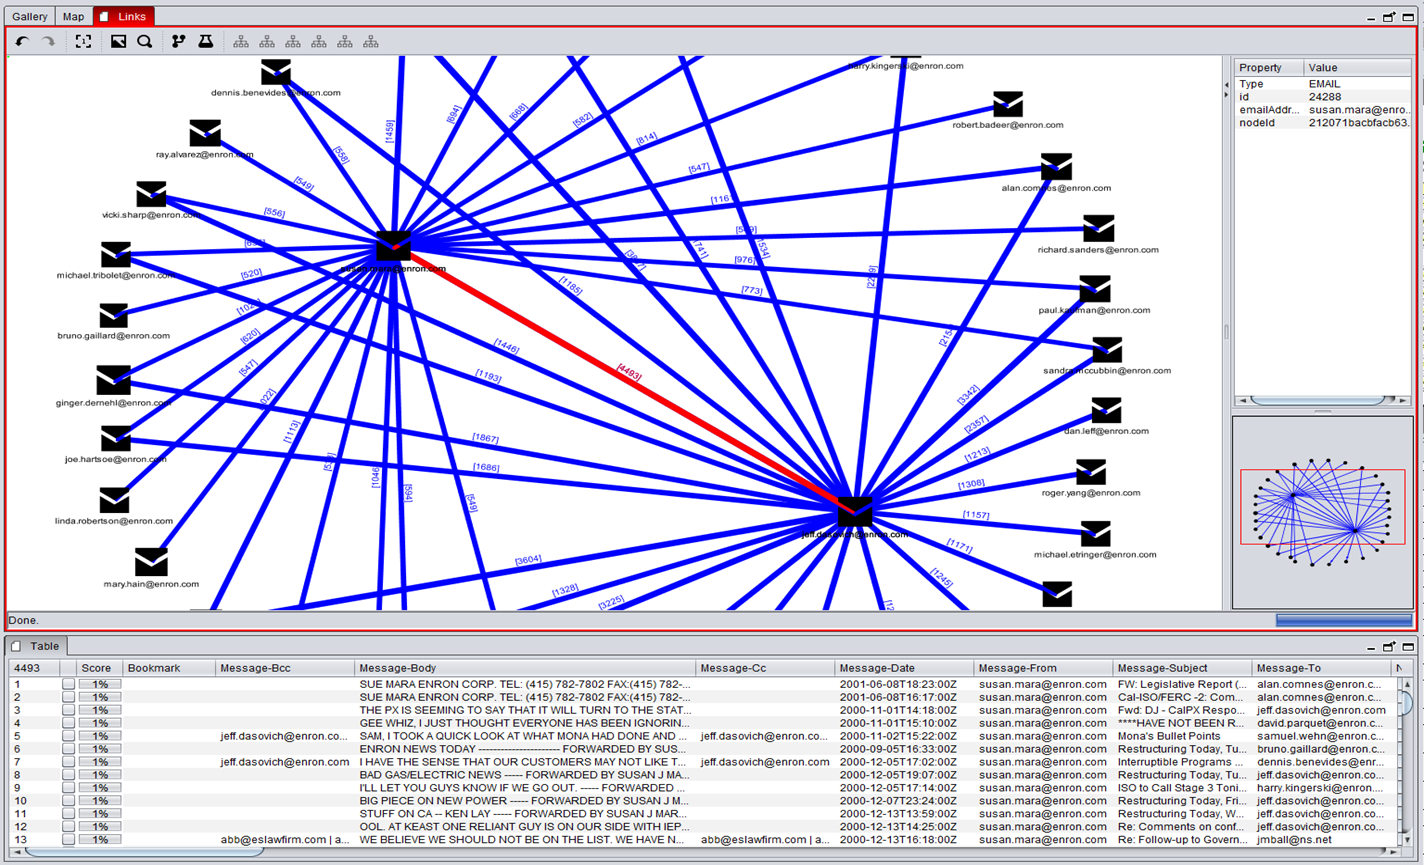Image resolution: width=1424 pixels, height=865 pixels.
Task: Switch to the Map tab
Action: pyautogui.click(x=72, y=16)
